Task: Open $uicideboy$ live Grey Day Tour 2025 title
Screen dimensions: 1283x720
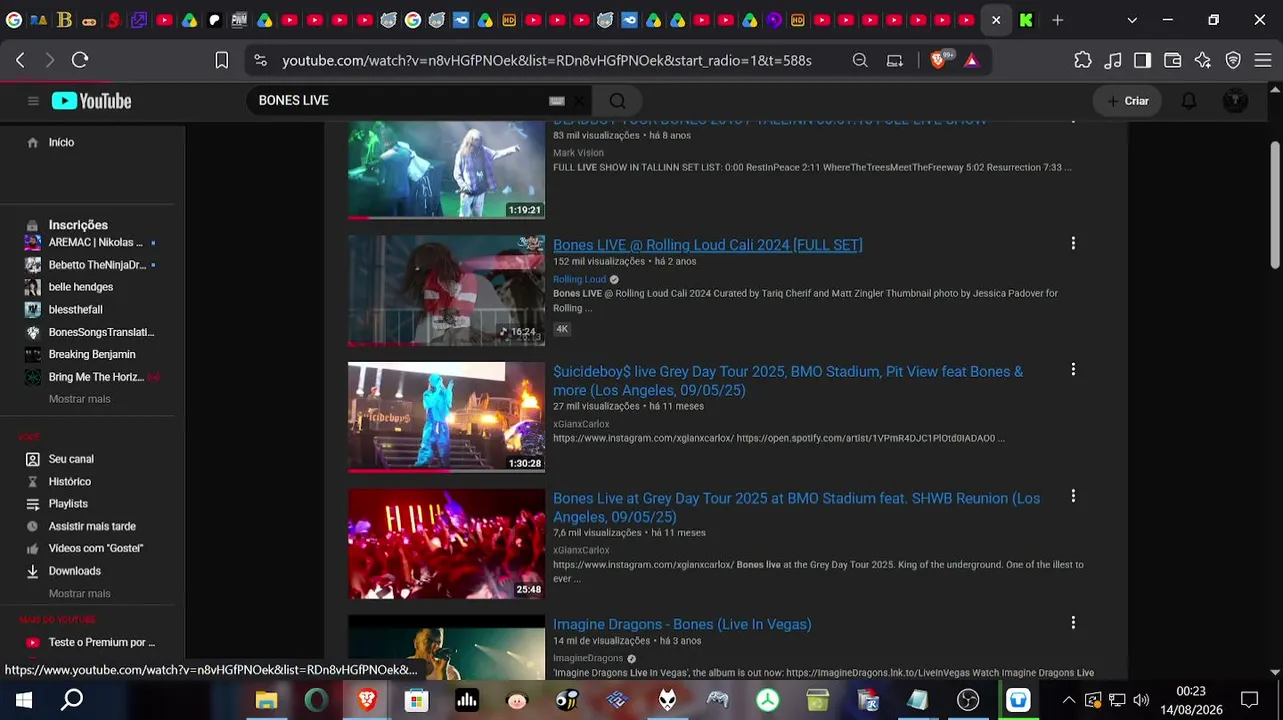Action: [x=788, y=381]
